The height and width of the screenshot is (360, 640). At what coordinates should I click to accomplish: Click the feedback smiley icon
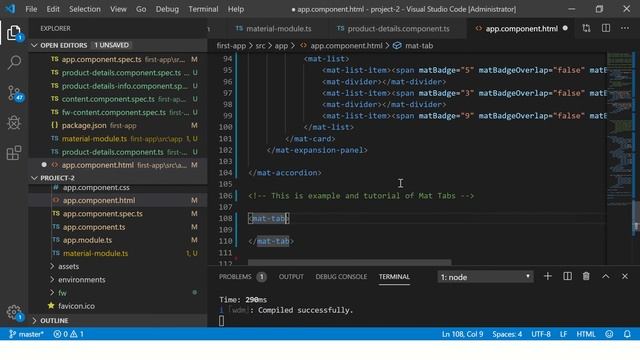(x=609, y=334)
